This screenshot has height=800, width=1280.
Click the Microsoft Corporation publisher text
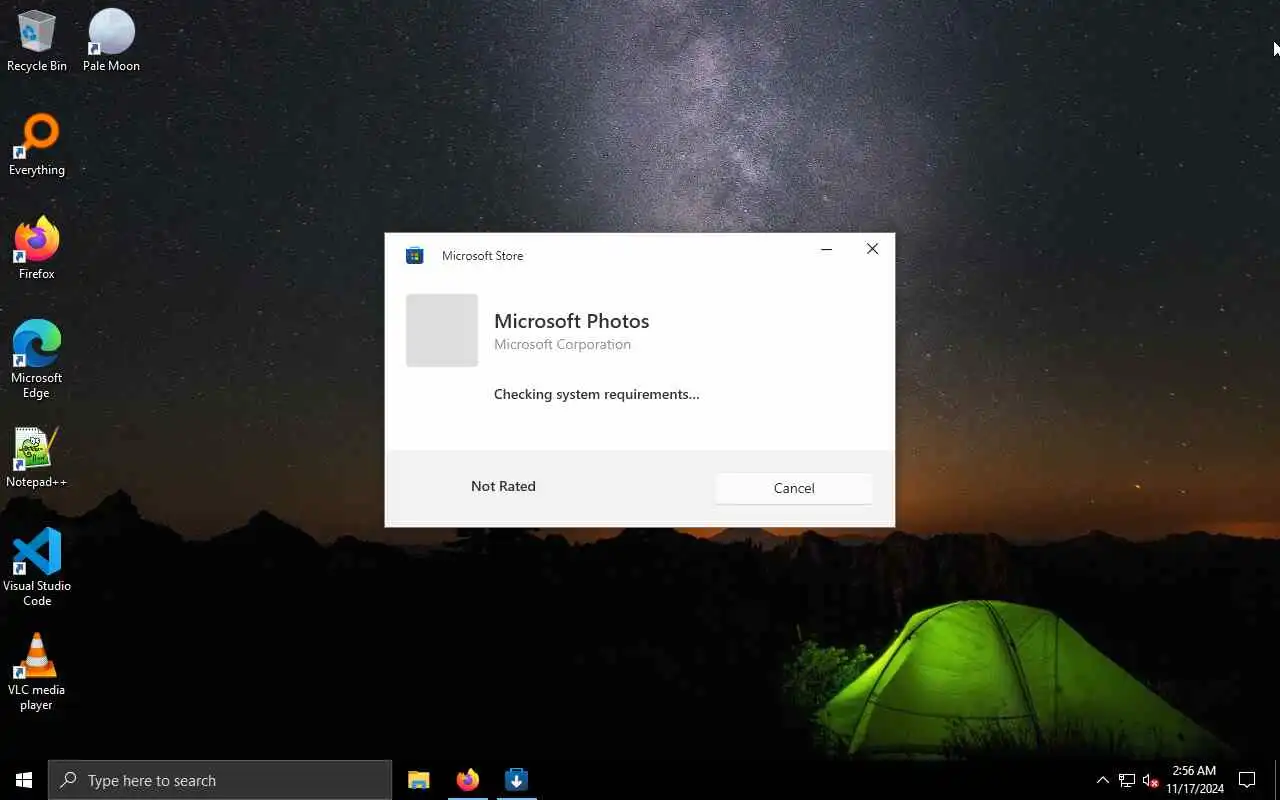pyautogui.click(x=562, y=344)
